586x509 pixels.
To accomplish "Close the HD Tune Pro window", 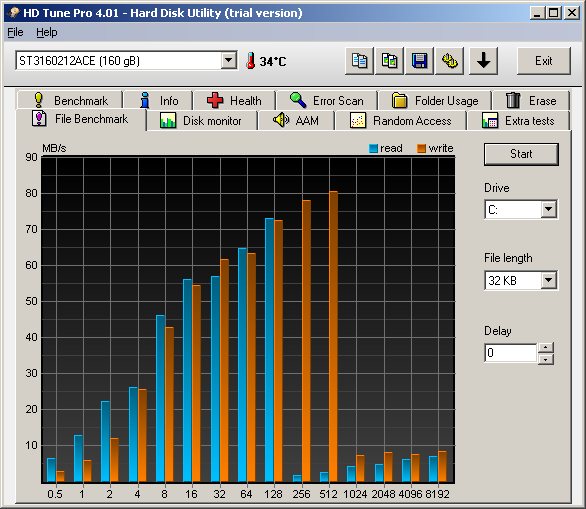I will 571,13.
